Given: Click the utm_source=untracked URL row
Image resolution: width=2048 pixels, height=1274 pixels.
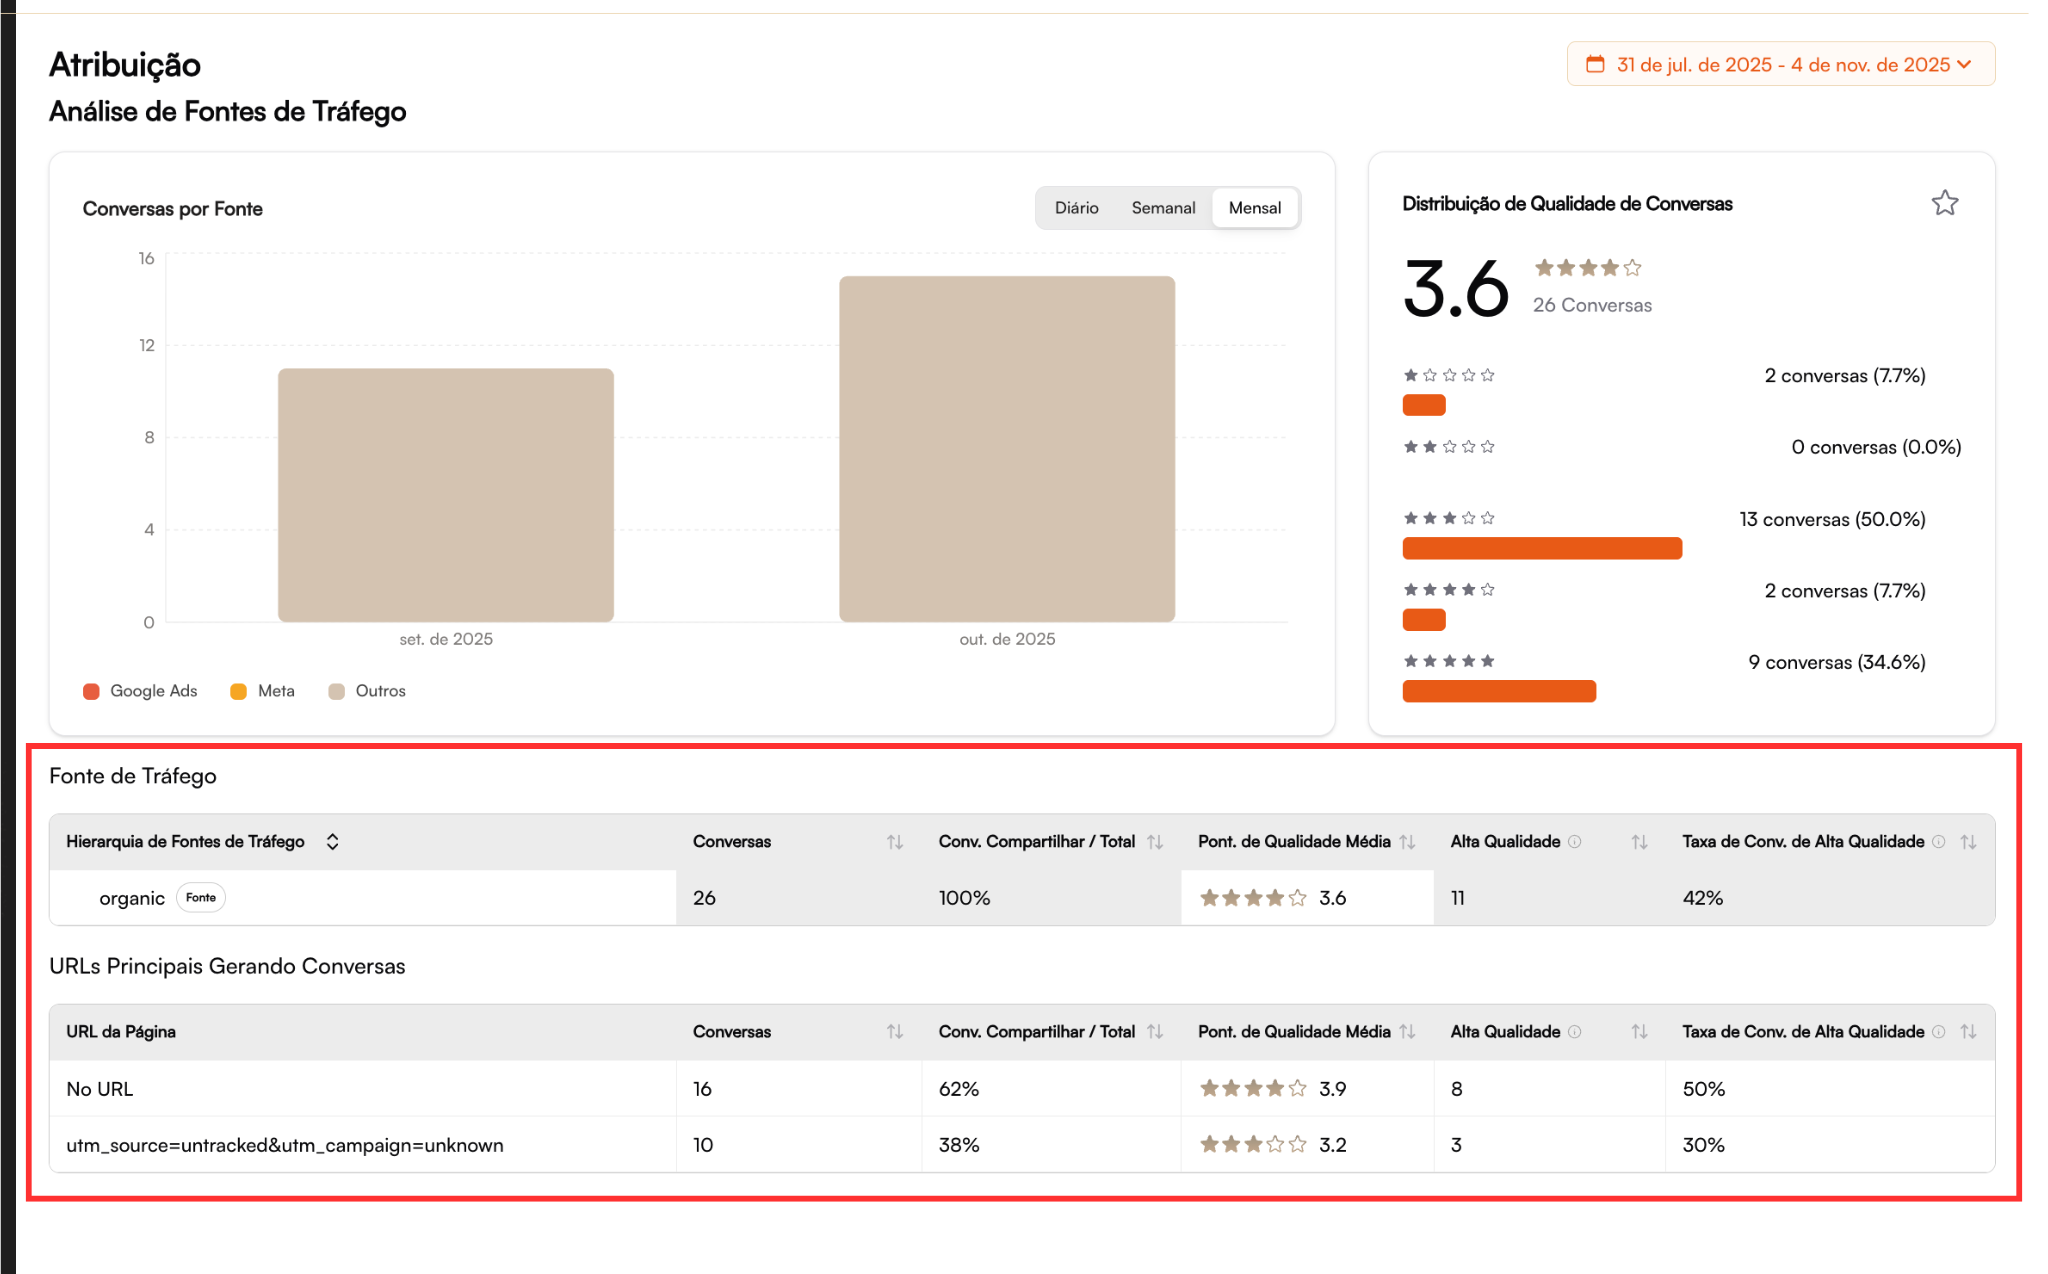Looking at the screenshot, I should (285, 1145).
